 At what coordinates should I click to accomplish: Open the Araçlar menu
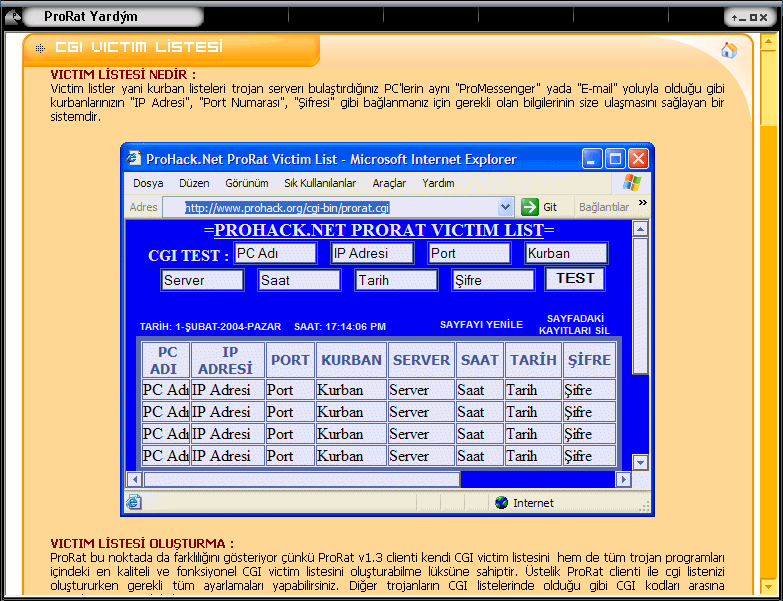pos(389,184)
